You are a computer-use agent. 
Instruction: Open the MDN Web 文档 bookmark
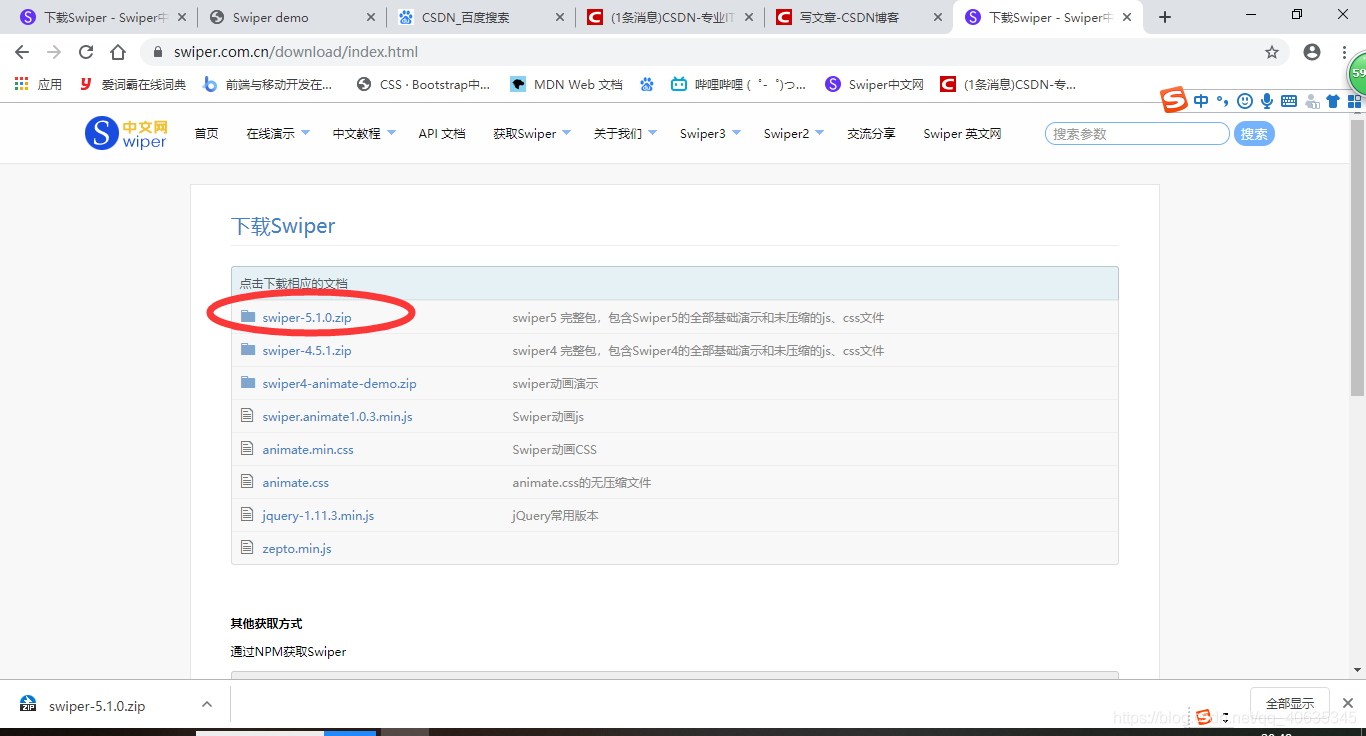point(566,84)
